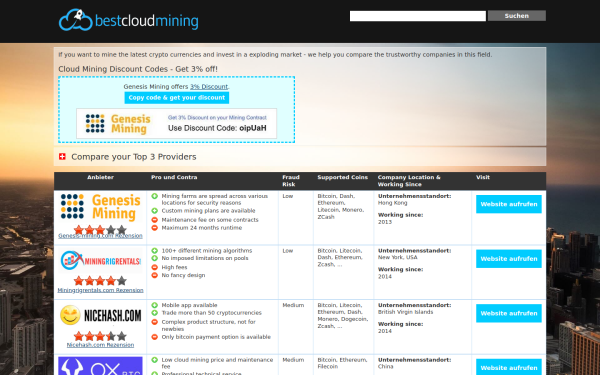Open the 3% Discount link
This screenshot has height=375, width=600.
click(x=209, y=86)
